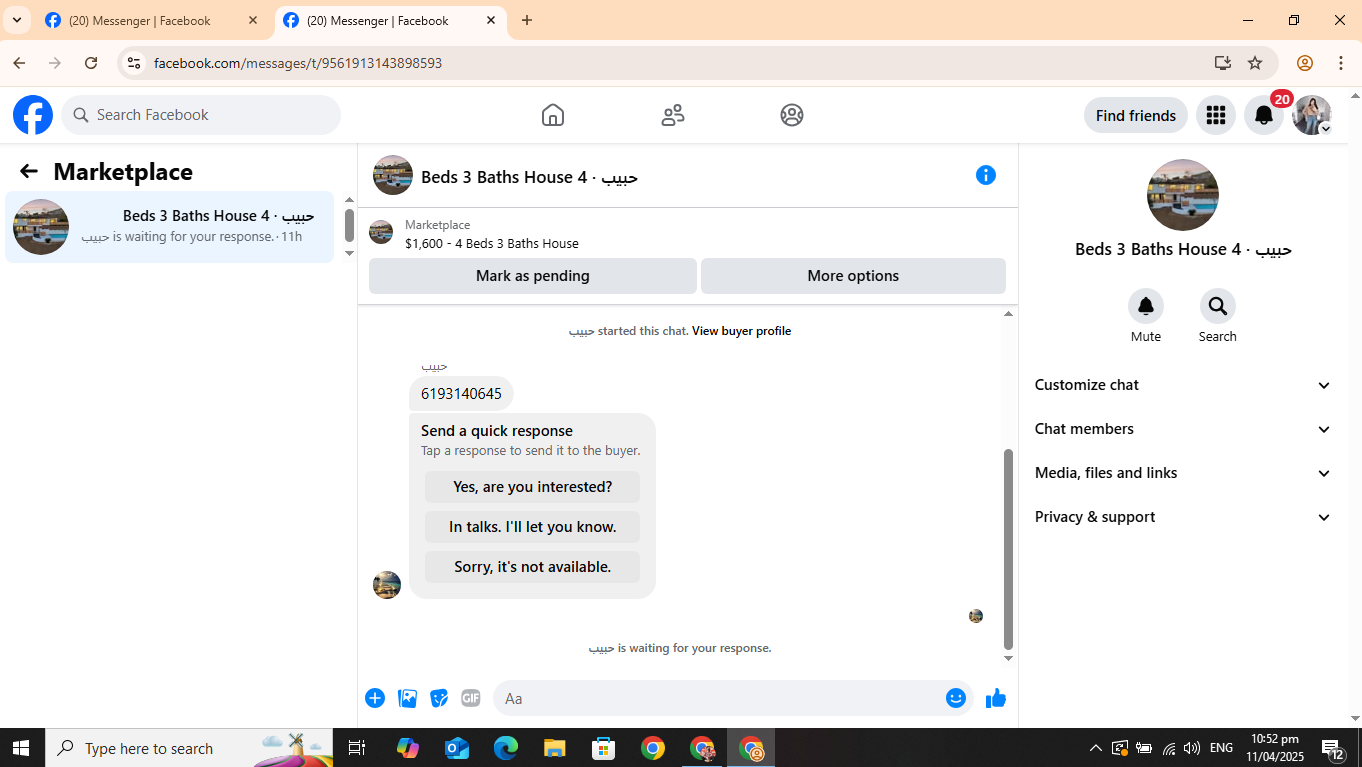This screenshot has height=767, width=1362.
Task: Open more actions plus icon in composer
Action: [375, 698]
